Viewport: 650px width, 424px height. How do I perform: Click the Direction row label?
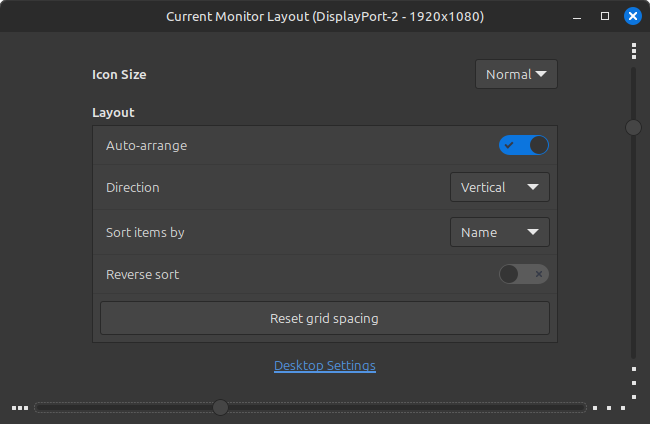point(133,187)
